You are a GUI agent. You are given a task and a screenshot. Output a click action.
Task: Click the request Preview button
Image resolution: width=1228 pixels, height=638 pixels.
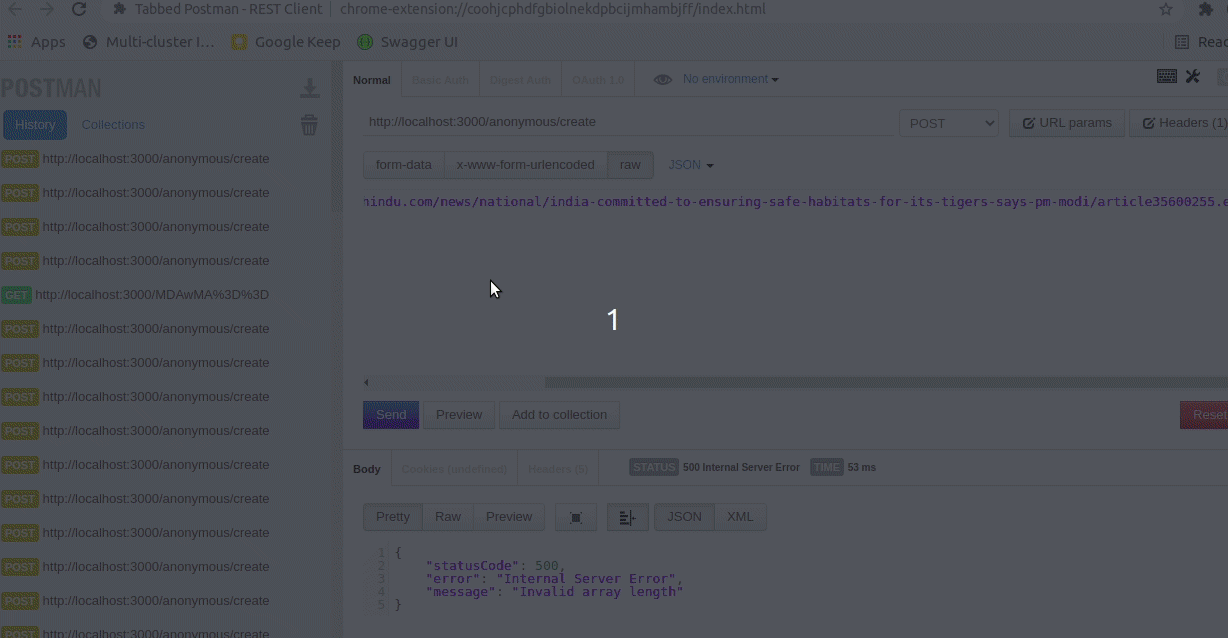click(459, 415)
